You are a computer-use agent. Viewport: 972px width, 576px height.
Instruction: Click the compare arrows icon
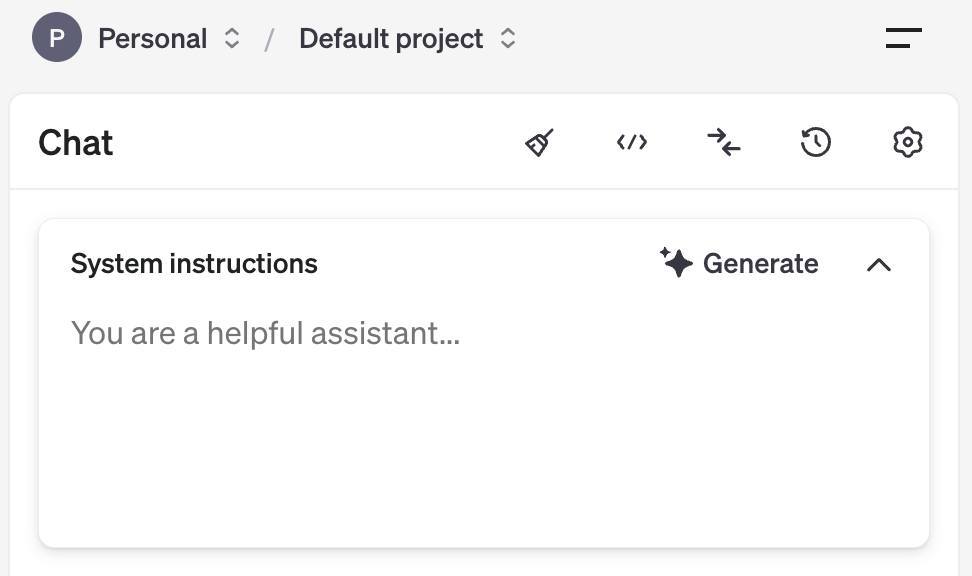coord(723,143)
